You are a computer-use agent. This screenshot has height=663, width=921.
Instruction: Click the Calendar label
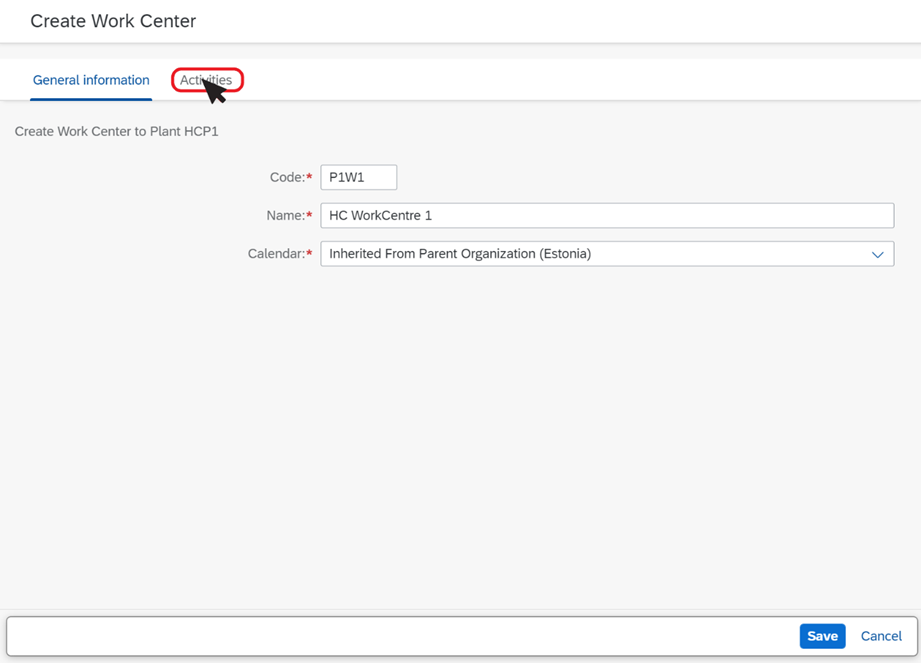click(x=280, y=254)
